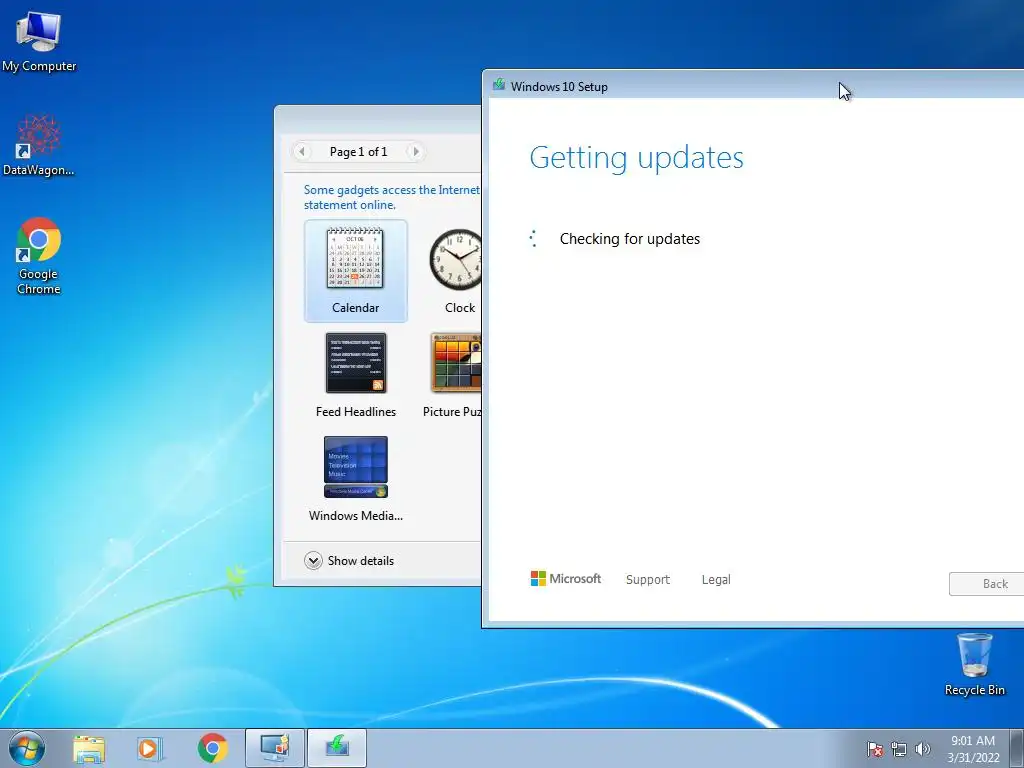Image resolution: width=1024 pixels, height=768 pixels.
Task: Launch Google Chrome from the desktop
Action: point(39,255)
